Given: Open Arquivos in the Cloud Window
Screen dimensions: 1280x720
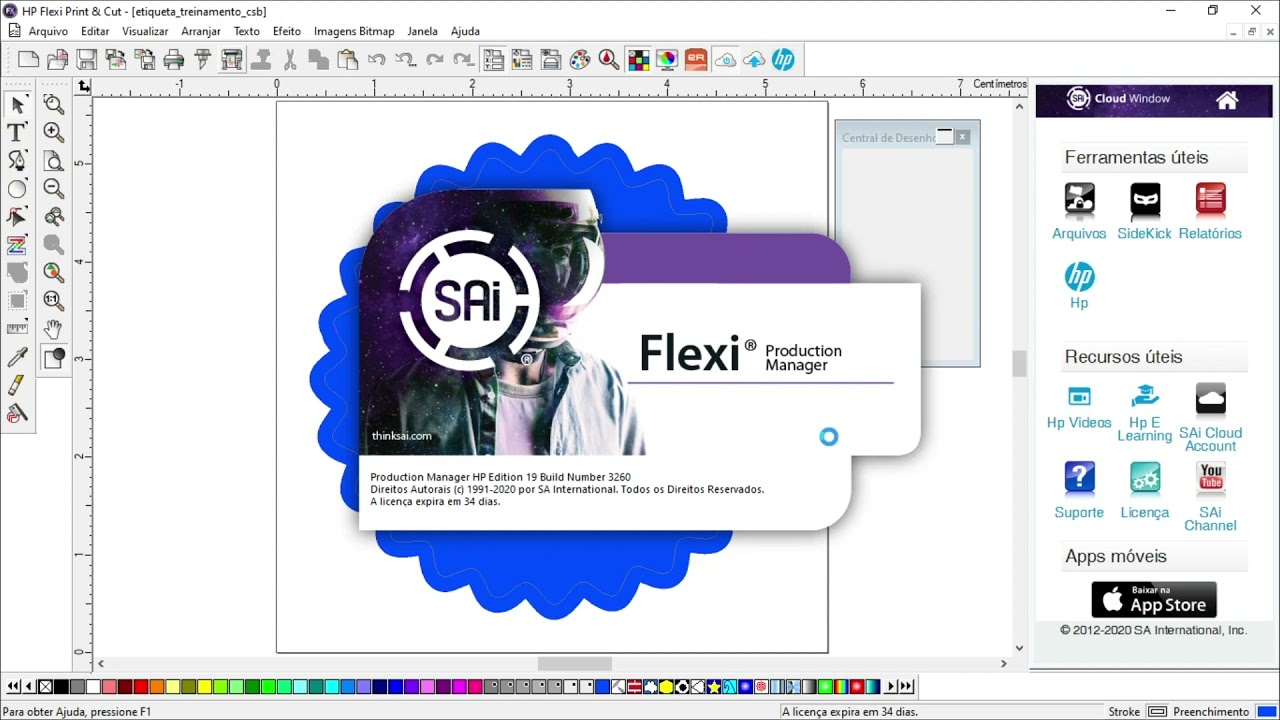Looking at the screenshot, I should 1079,212.
